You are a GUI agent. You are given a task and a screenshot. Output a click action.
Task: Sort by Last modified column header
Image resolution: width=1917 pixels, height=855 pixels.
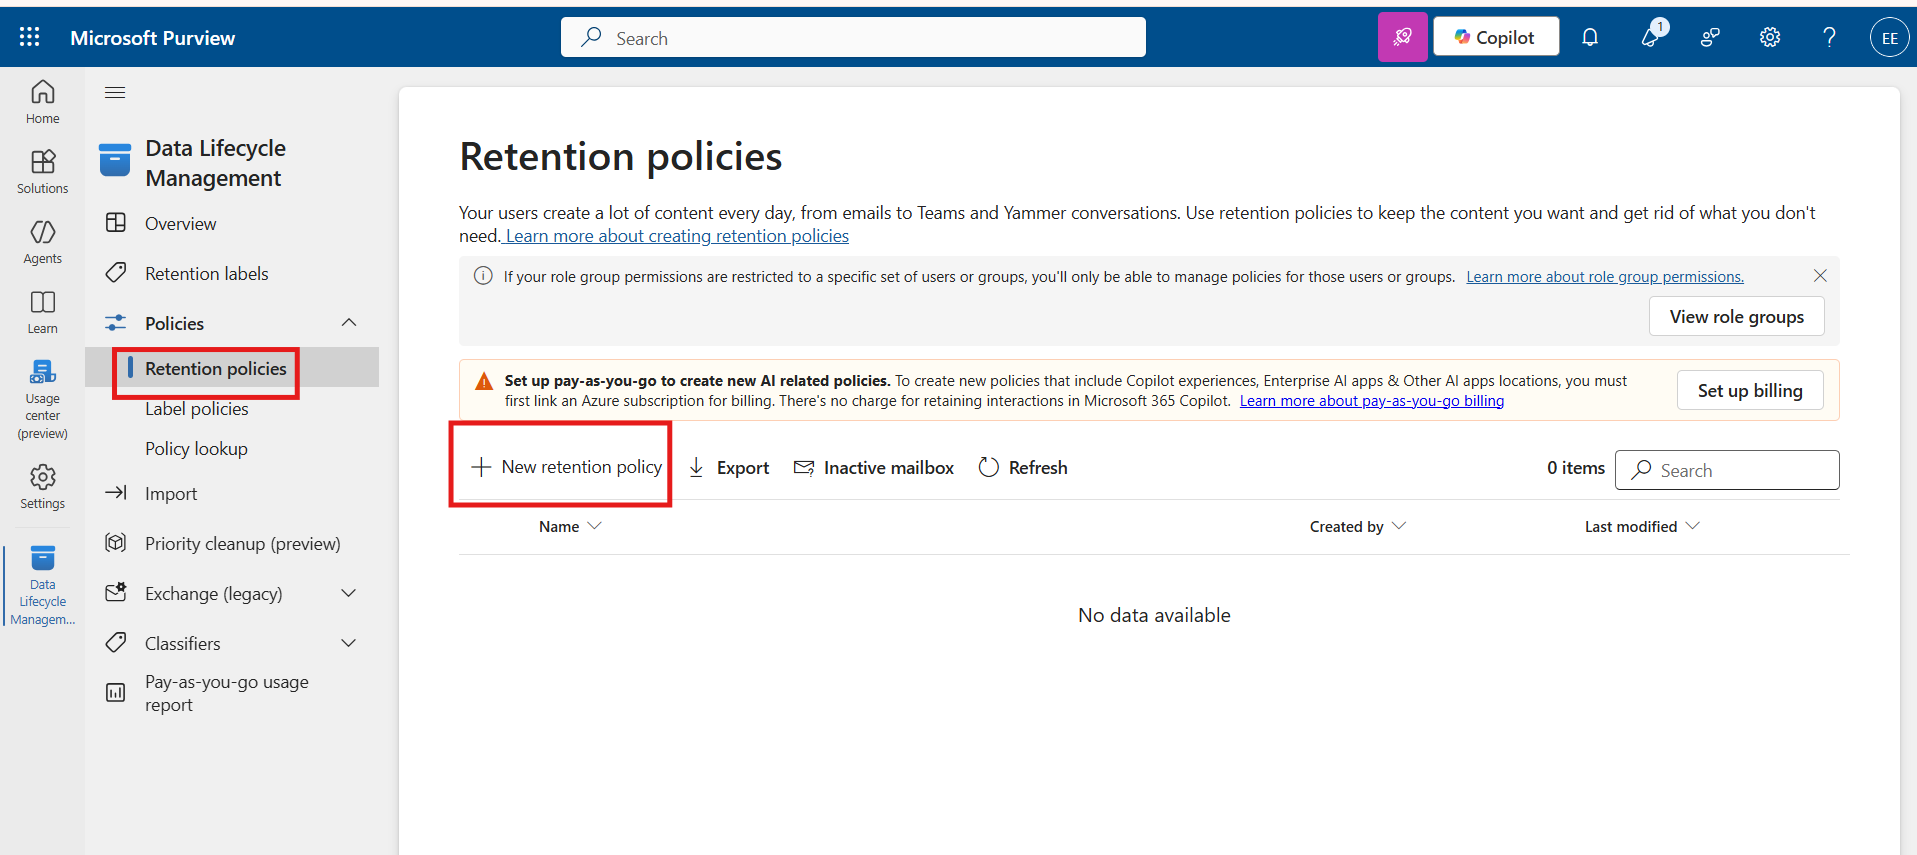(1641, 526)
